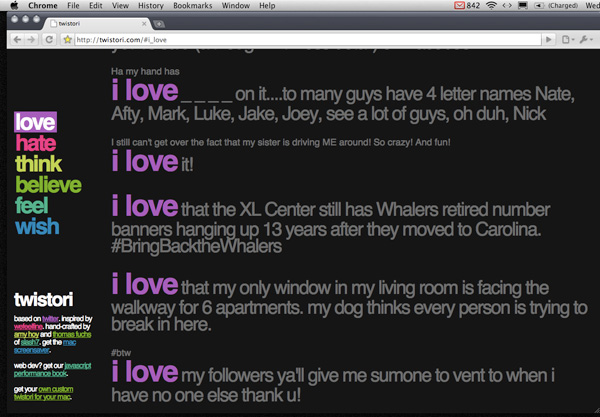The width and height of the screenshot is (600, 417).
Task: Open the Wi-Fi status menu
Action: [491, 5]
